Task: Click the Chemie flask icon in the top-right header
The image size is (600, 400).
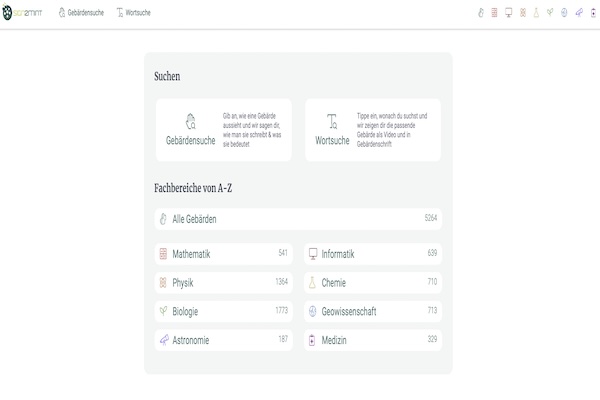Action: [536, 13]
